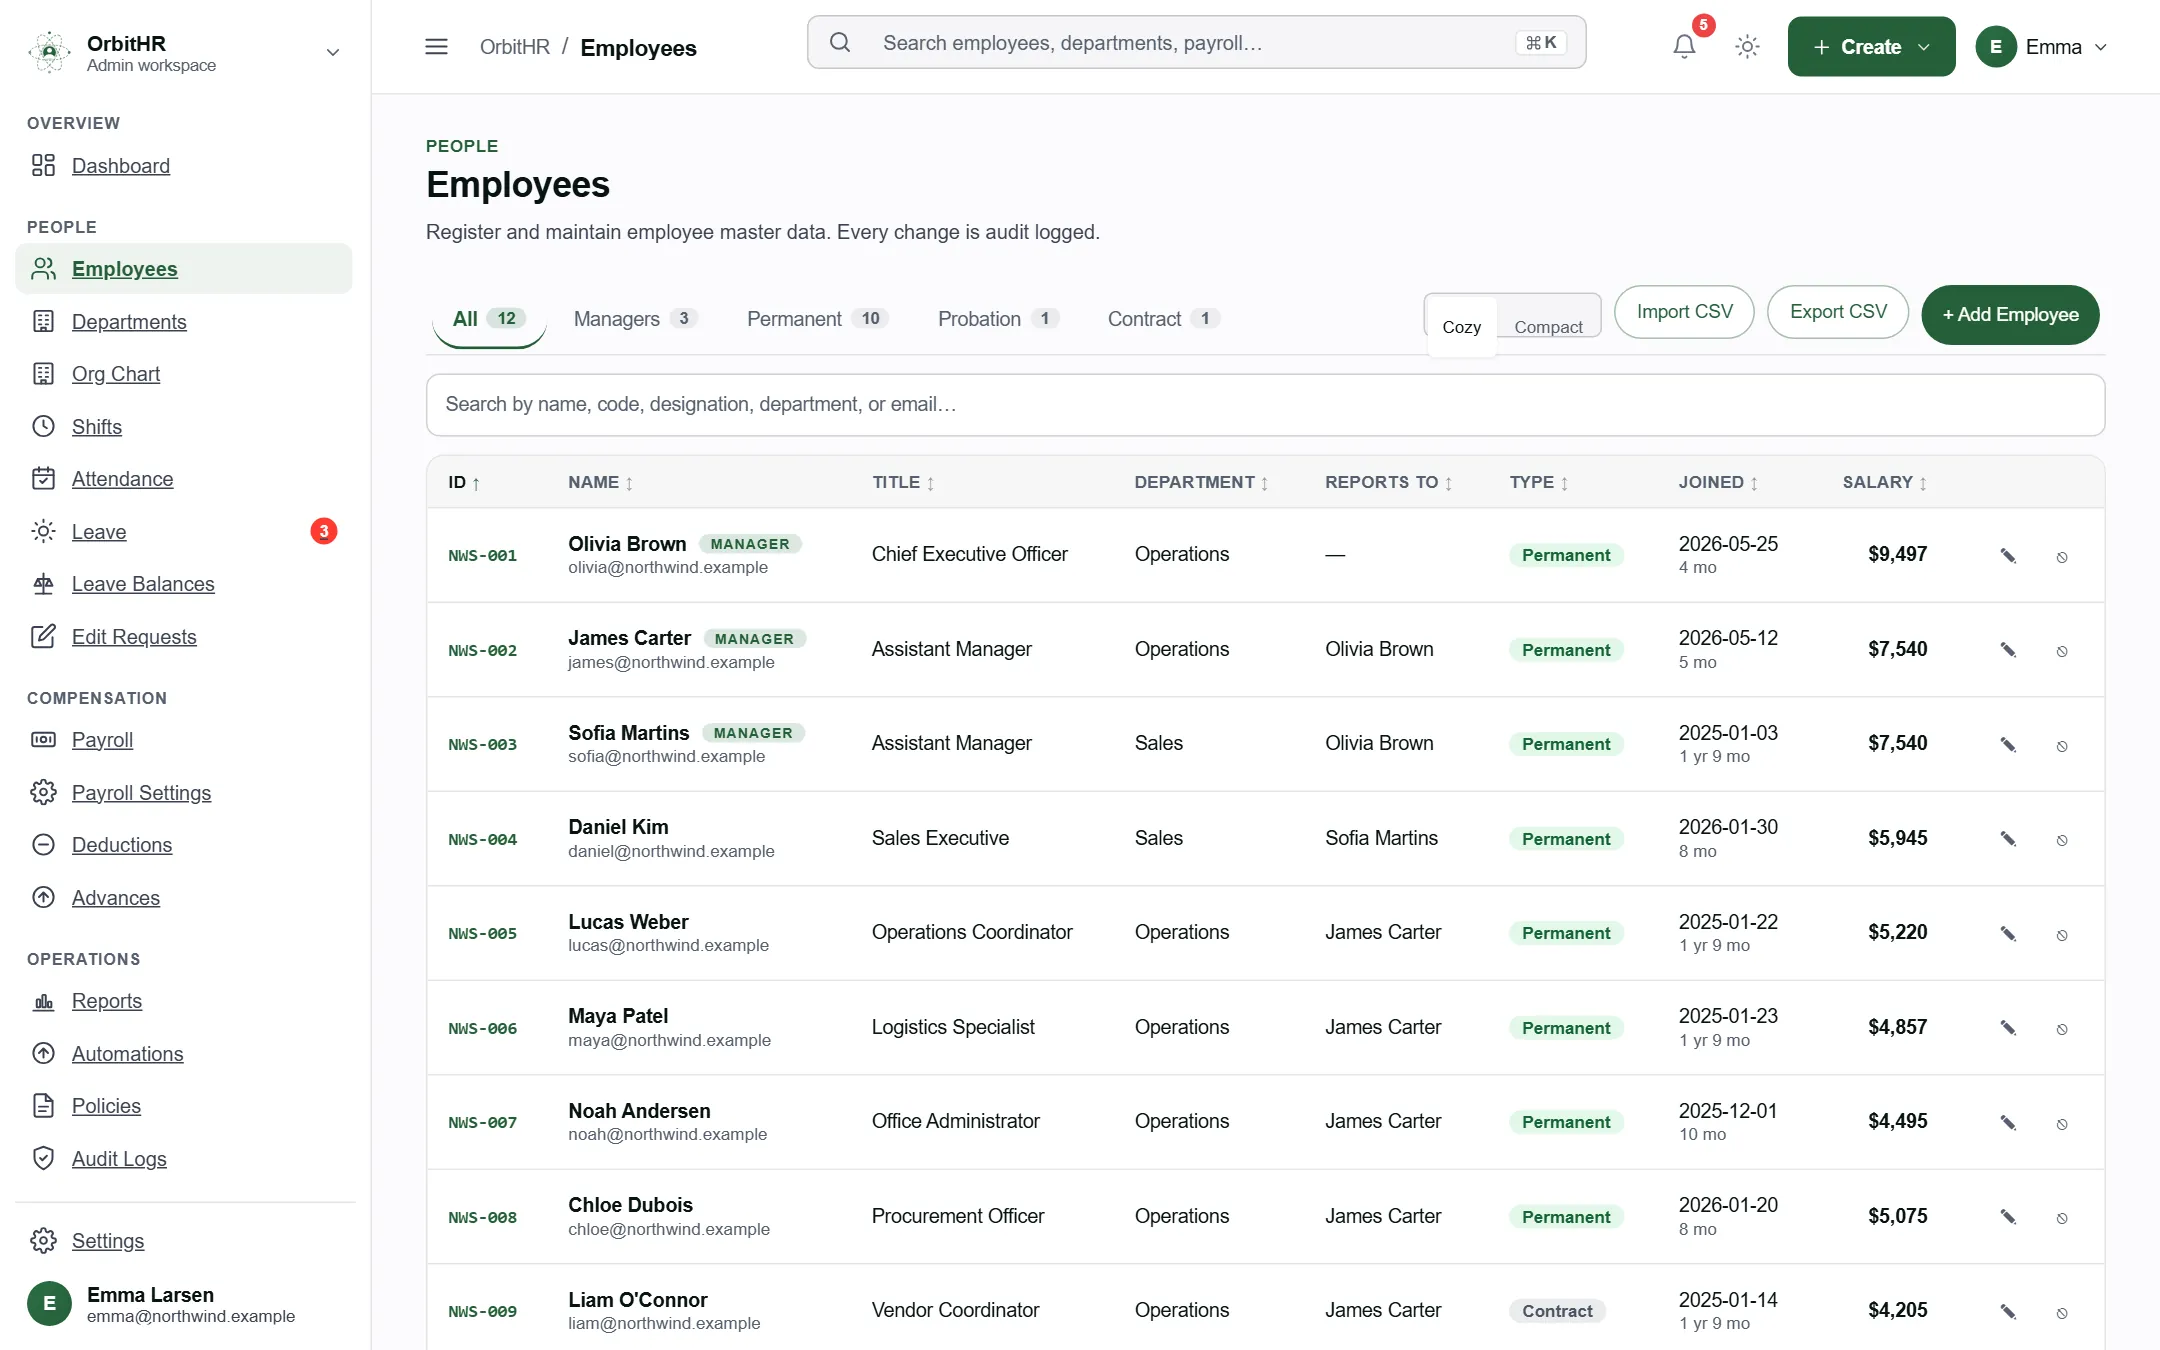The width and height of the screenshot is (2160, 1350).
Task: Edit Olivia Brown's row with the pencil icon
Action: pos(2007,555)
